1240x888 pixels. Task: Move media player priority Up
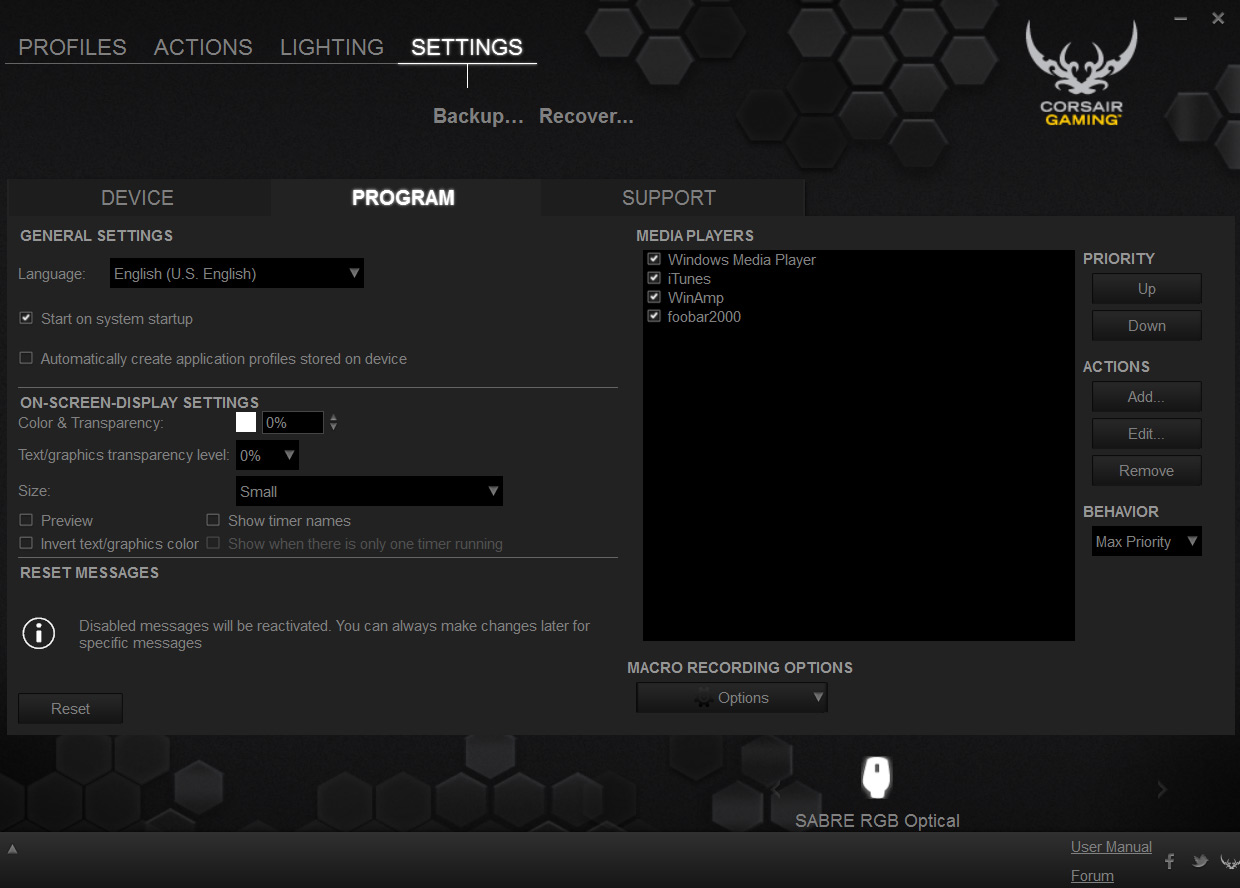(x=1147, y=289)
